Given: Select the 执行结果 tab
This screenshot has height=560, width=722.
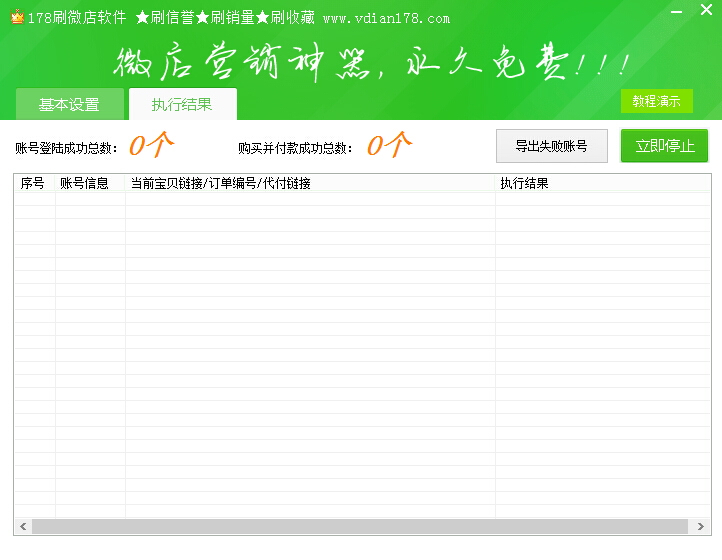Looking at the screenshot, I should (x=183, y=105).
